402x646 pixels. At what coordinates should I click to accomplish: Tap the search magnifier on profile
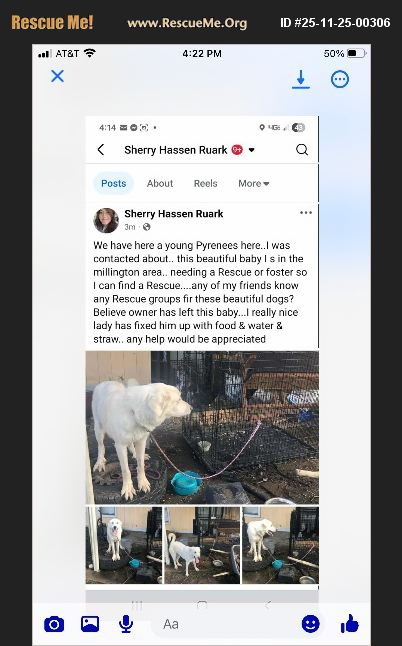302,150
